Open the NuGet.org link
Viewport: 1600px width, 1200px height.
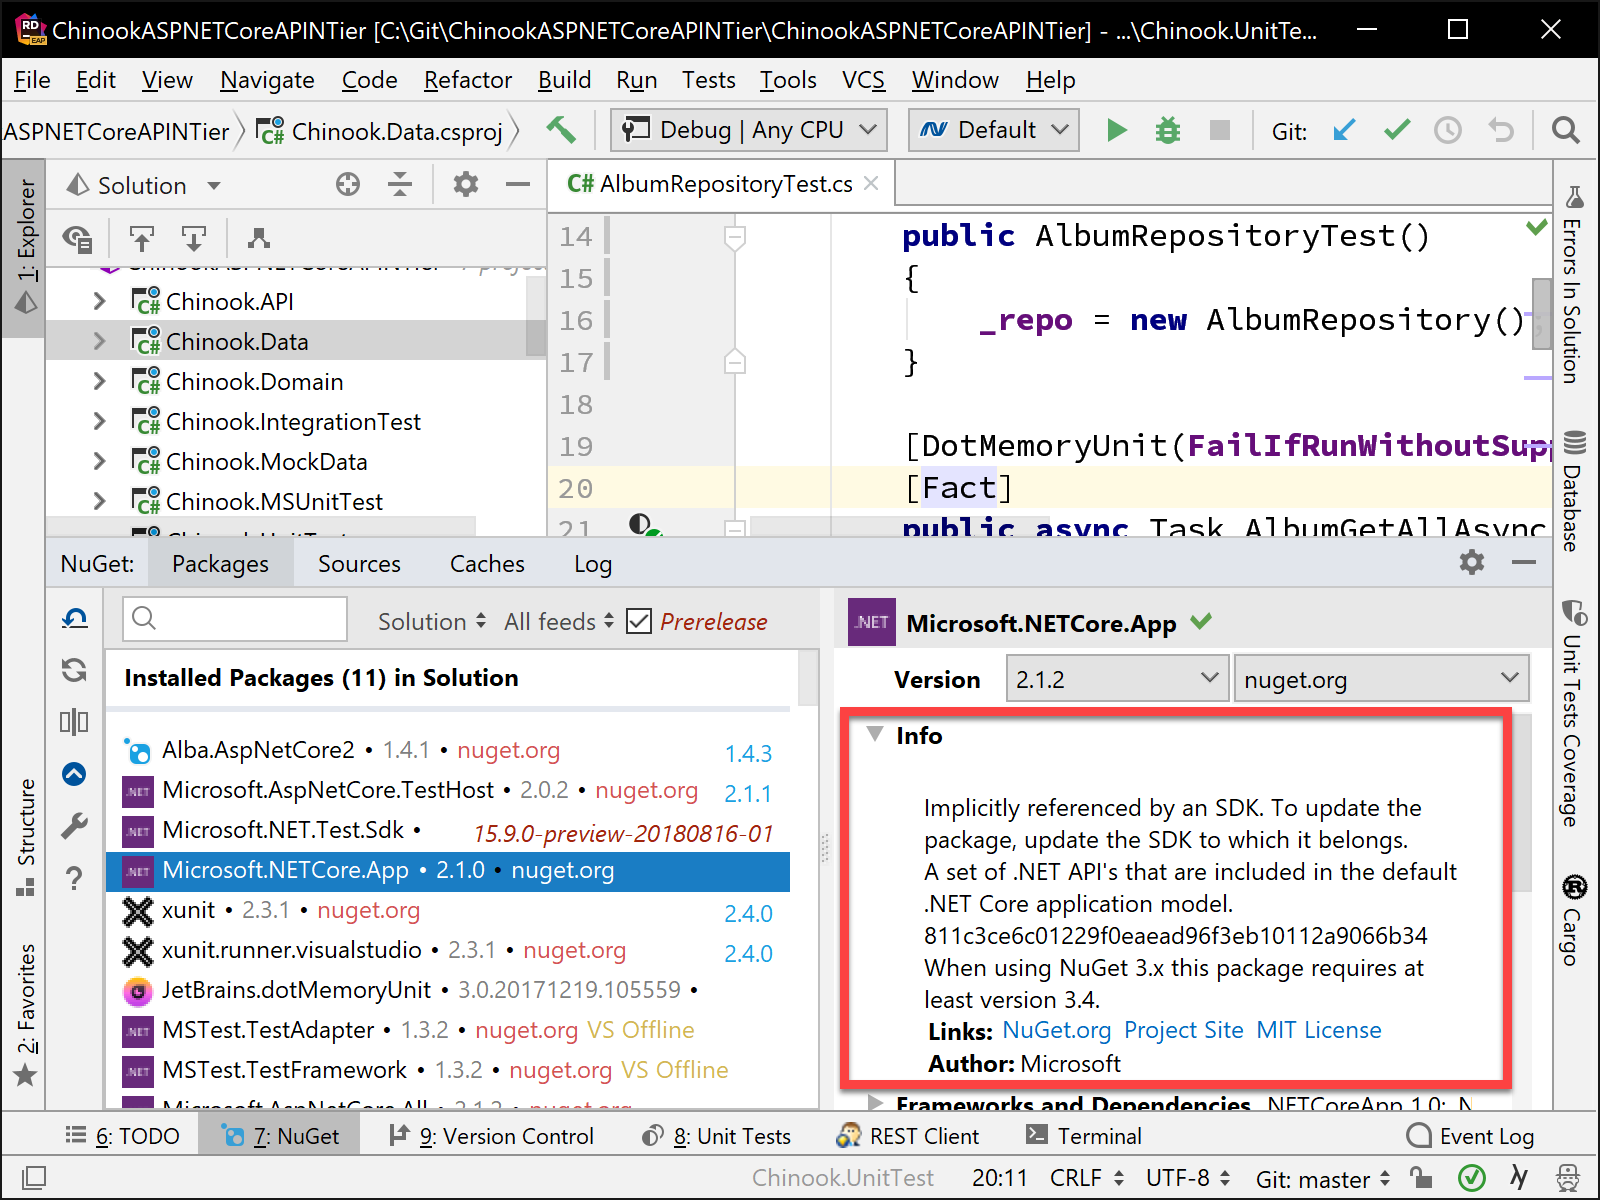[x=1056, y=1030]
